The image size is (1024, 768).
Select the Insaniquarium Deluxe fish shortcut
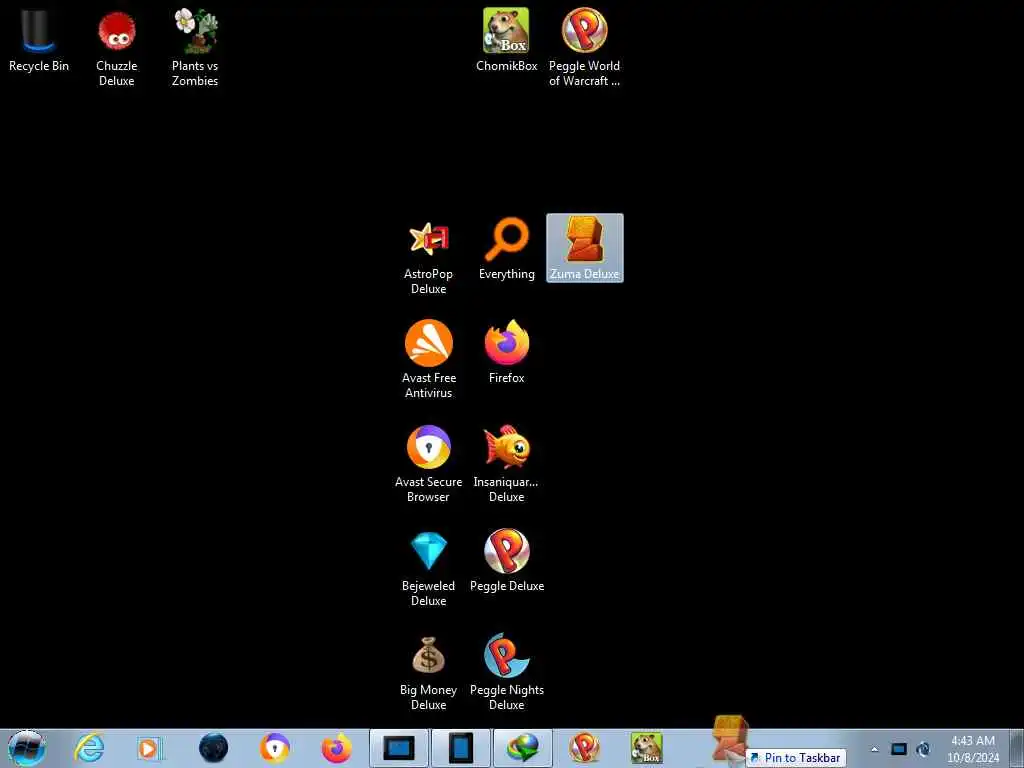[506, 464]
